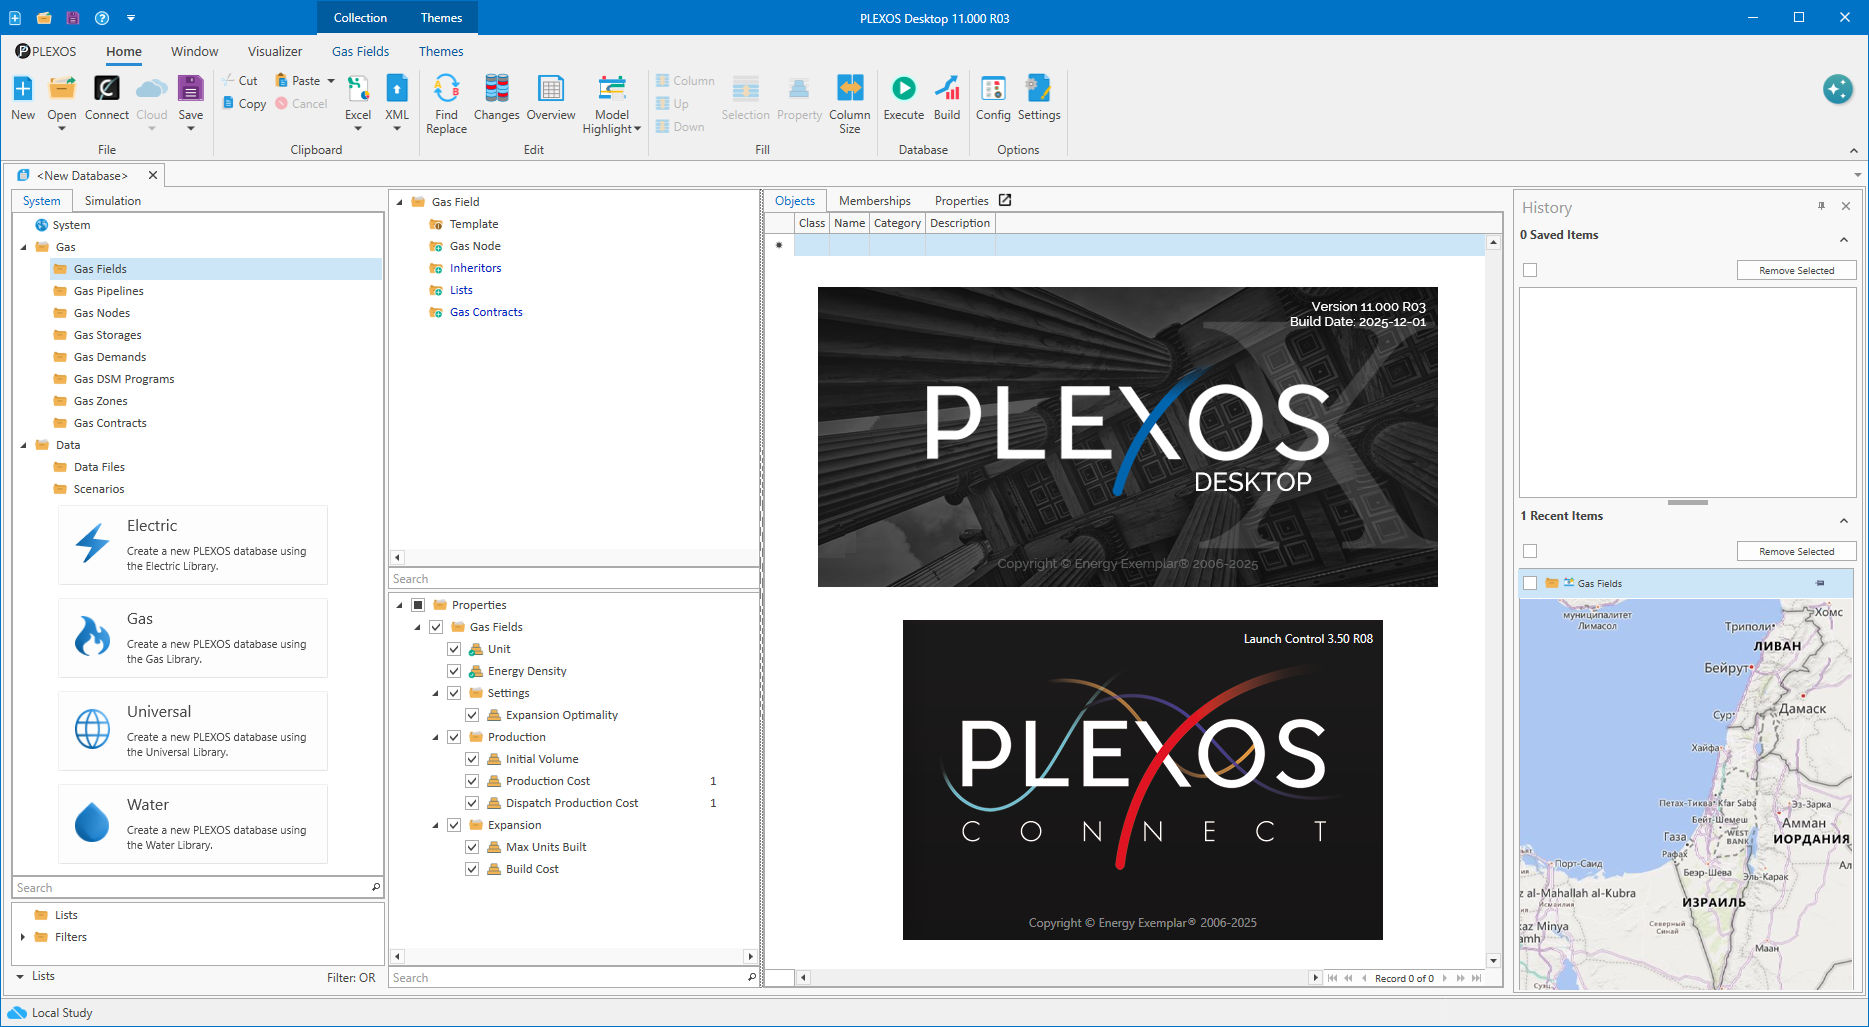Screen dimensions: 1869x1027
Task: Click the Build icon
Action: (946, 90)
